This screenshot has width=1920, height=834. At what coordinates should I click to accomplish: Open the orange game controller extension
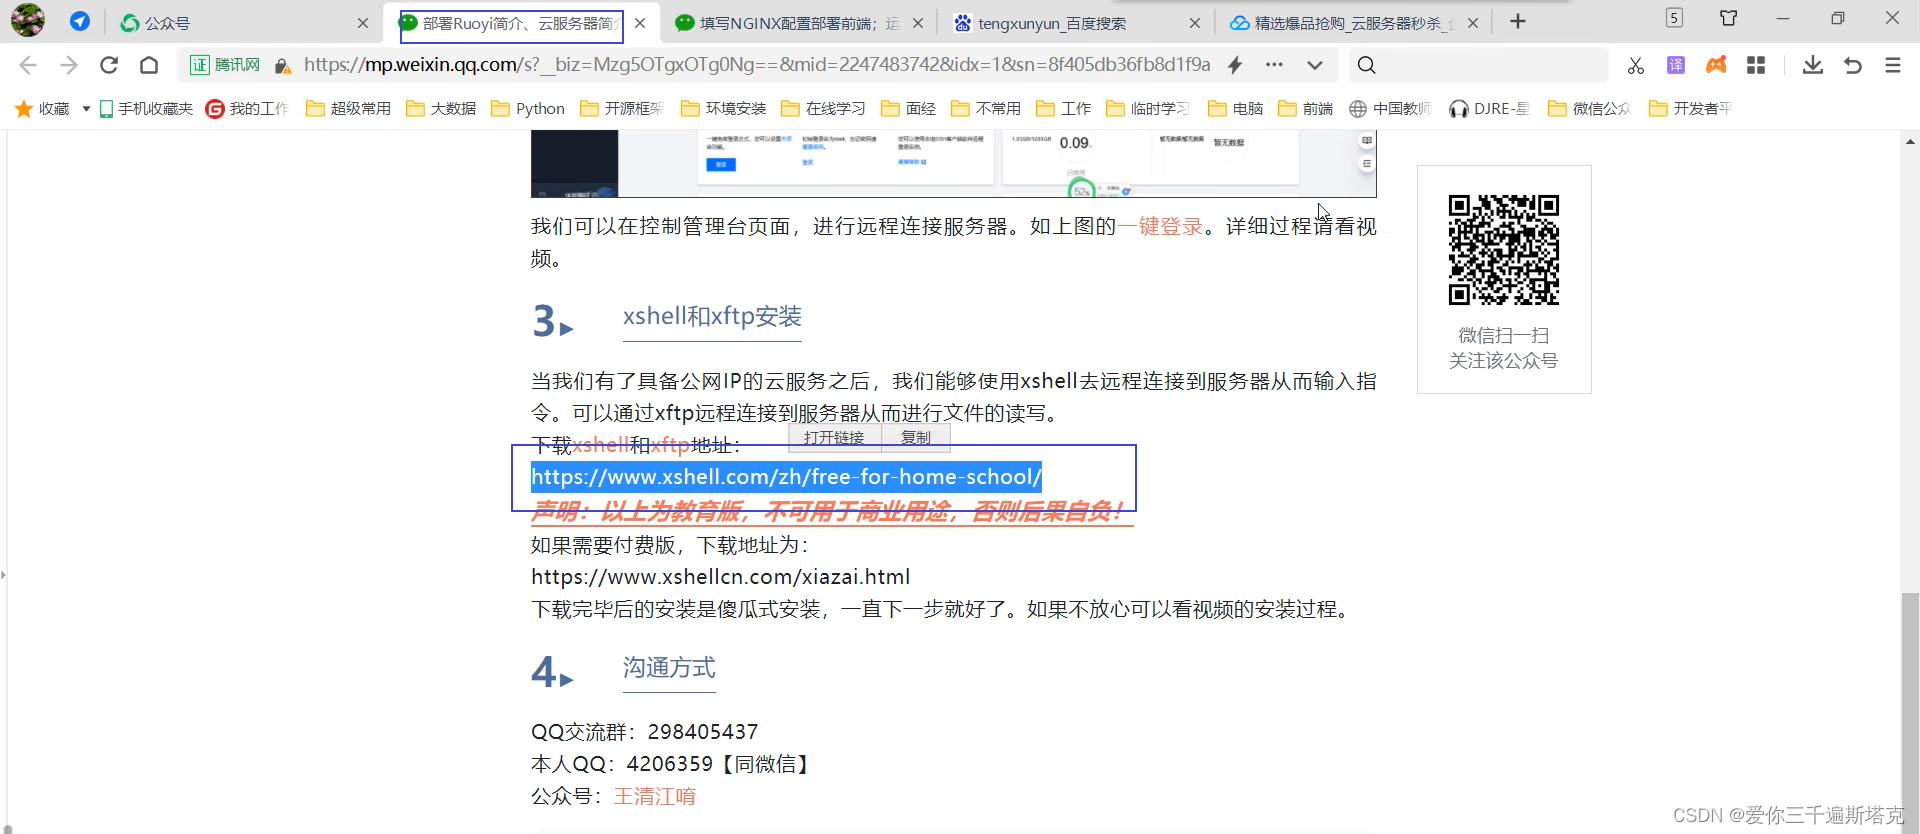pyautogui.click(x=1716, y=65)
